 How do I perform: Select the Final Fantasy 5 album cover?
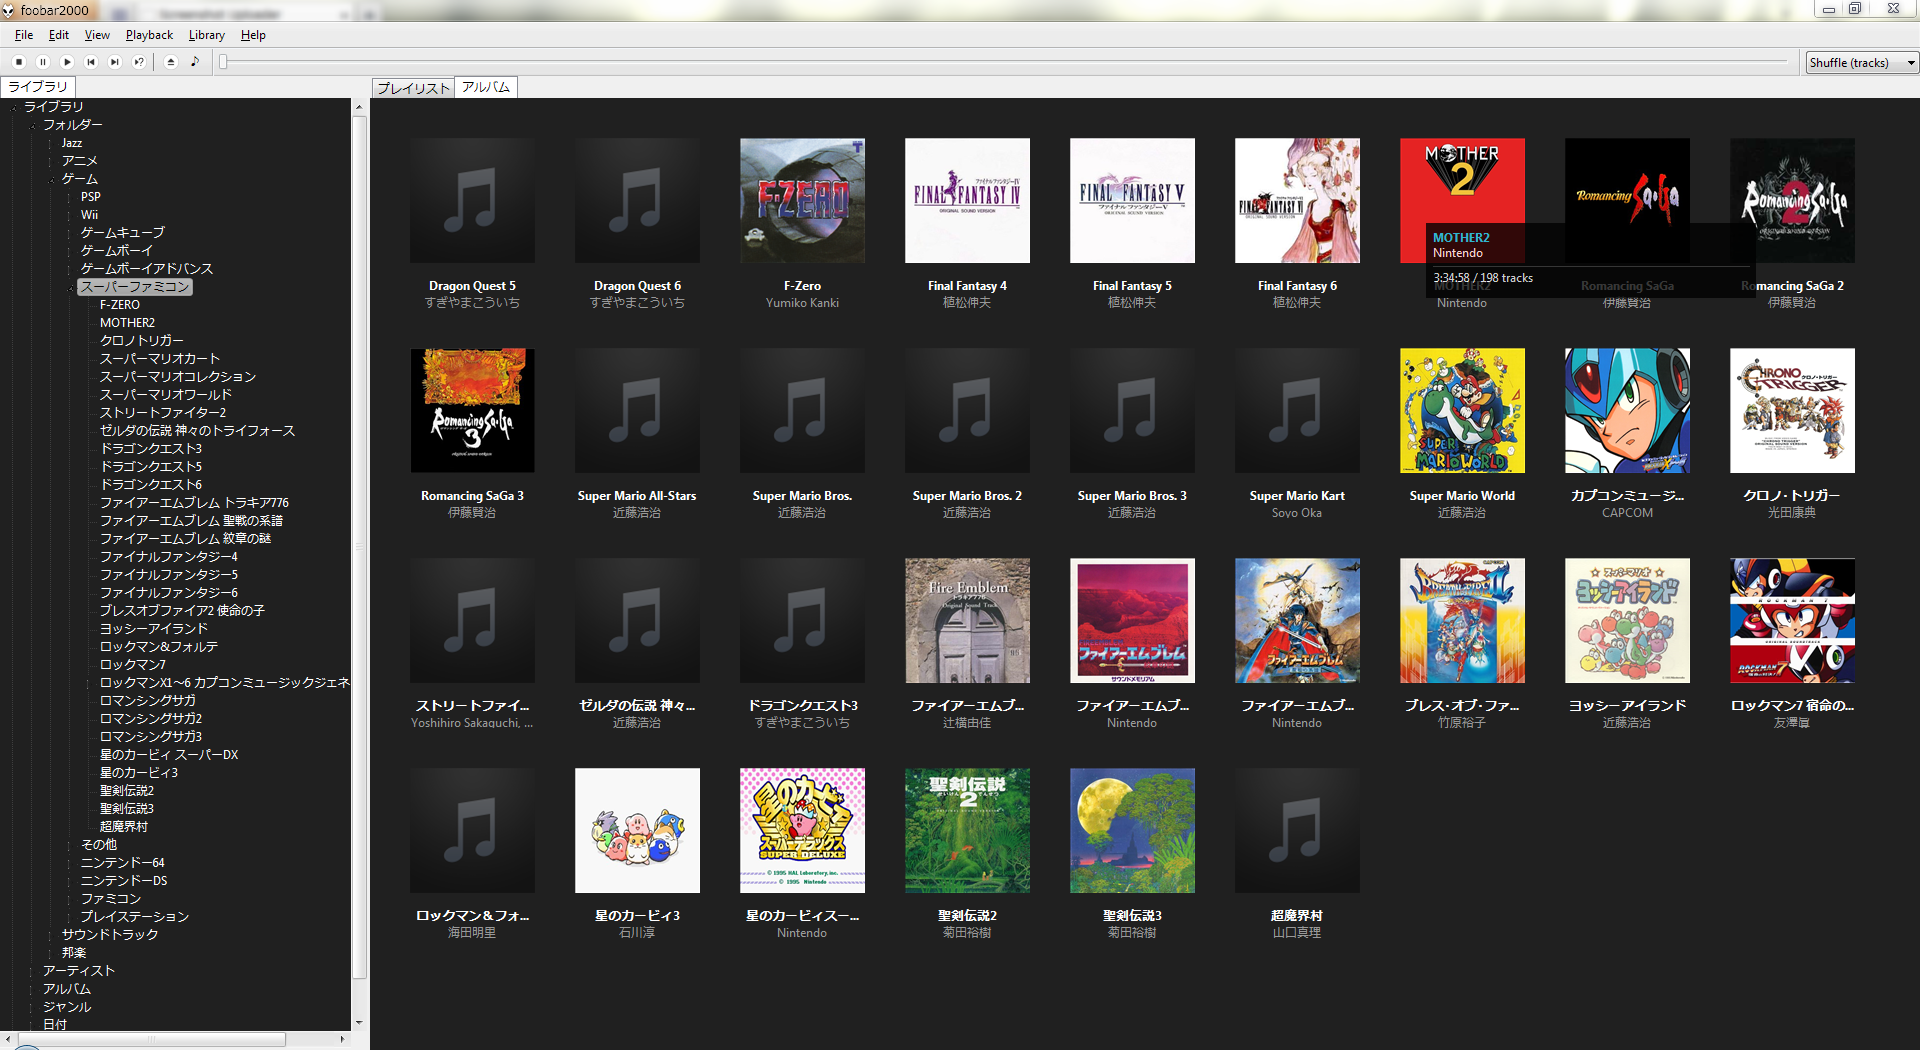click(1132, 201)
